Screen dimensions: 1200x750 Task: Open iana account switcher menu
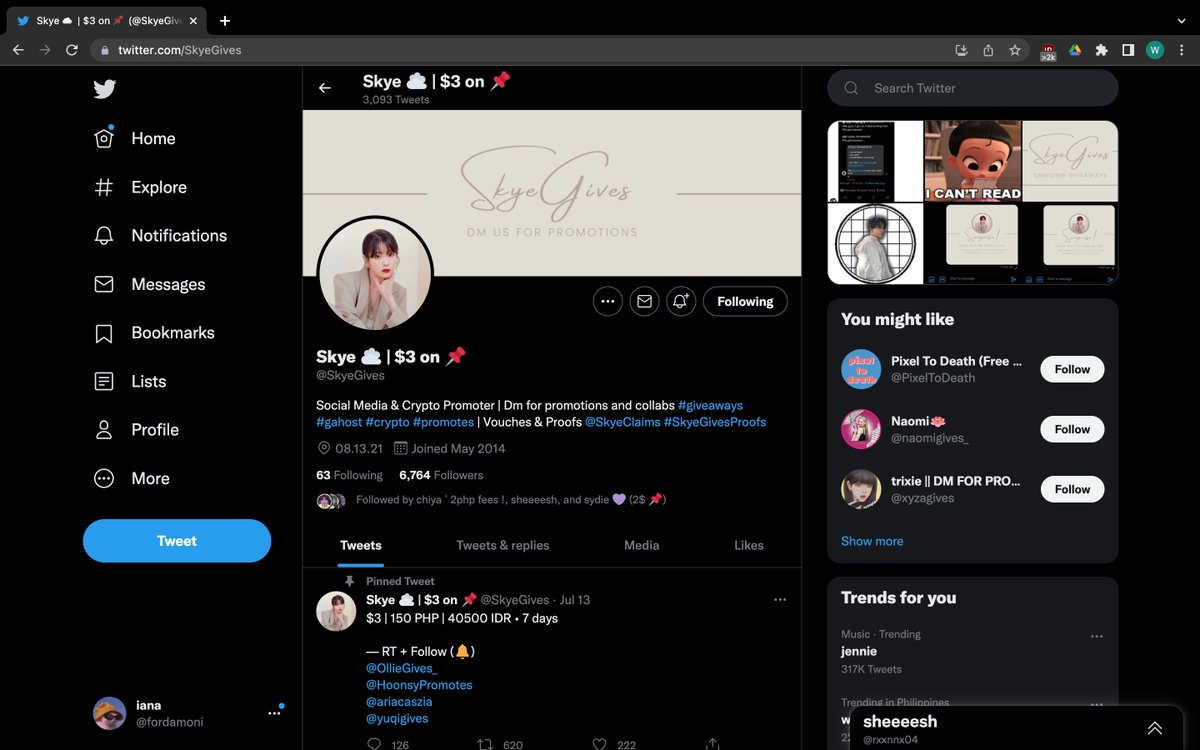[187, 713]
